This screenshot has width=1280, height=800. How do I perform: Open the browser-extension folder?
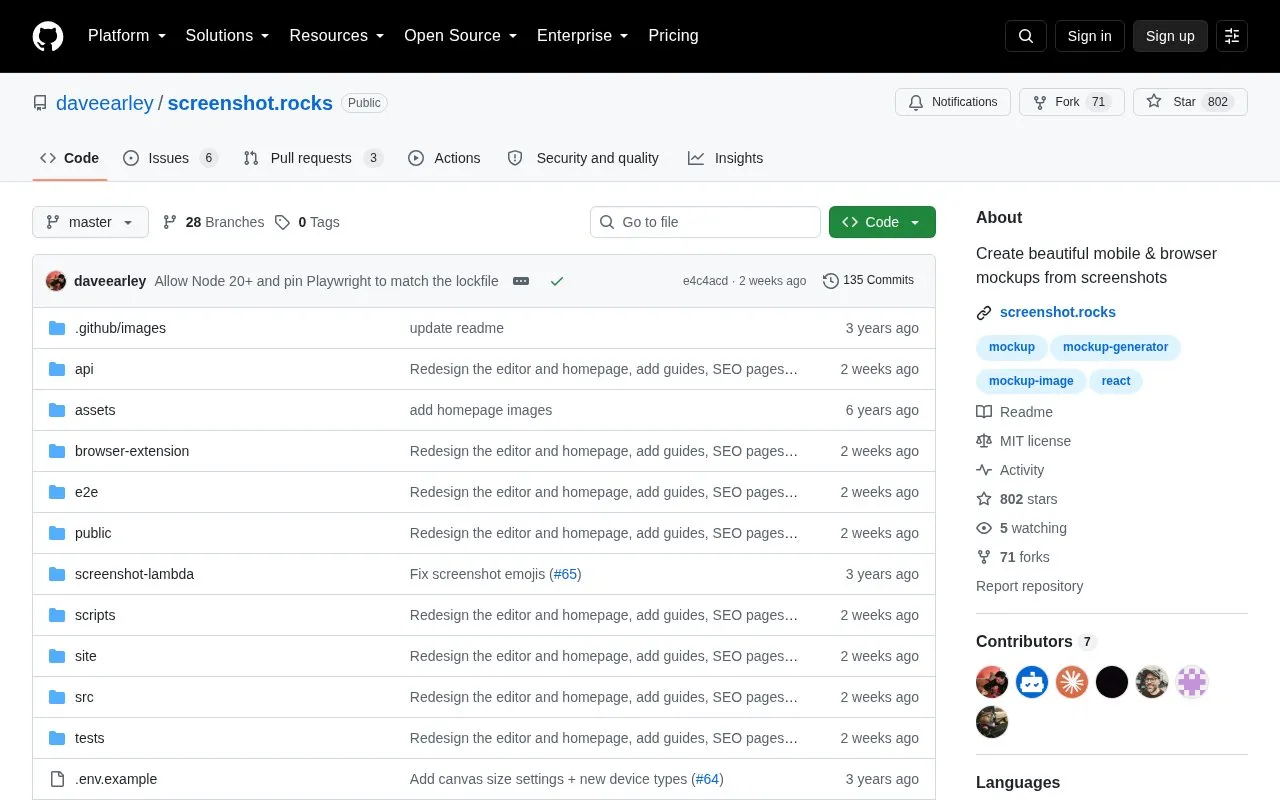[x=132, y=451]
